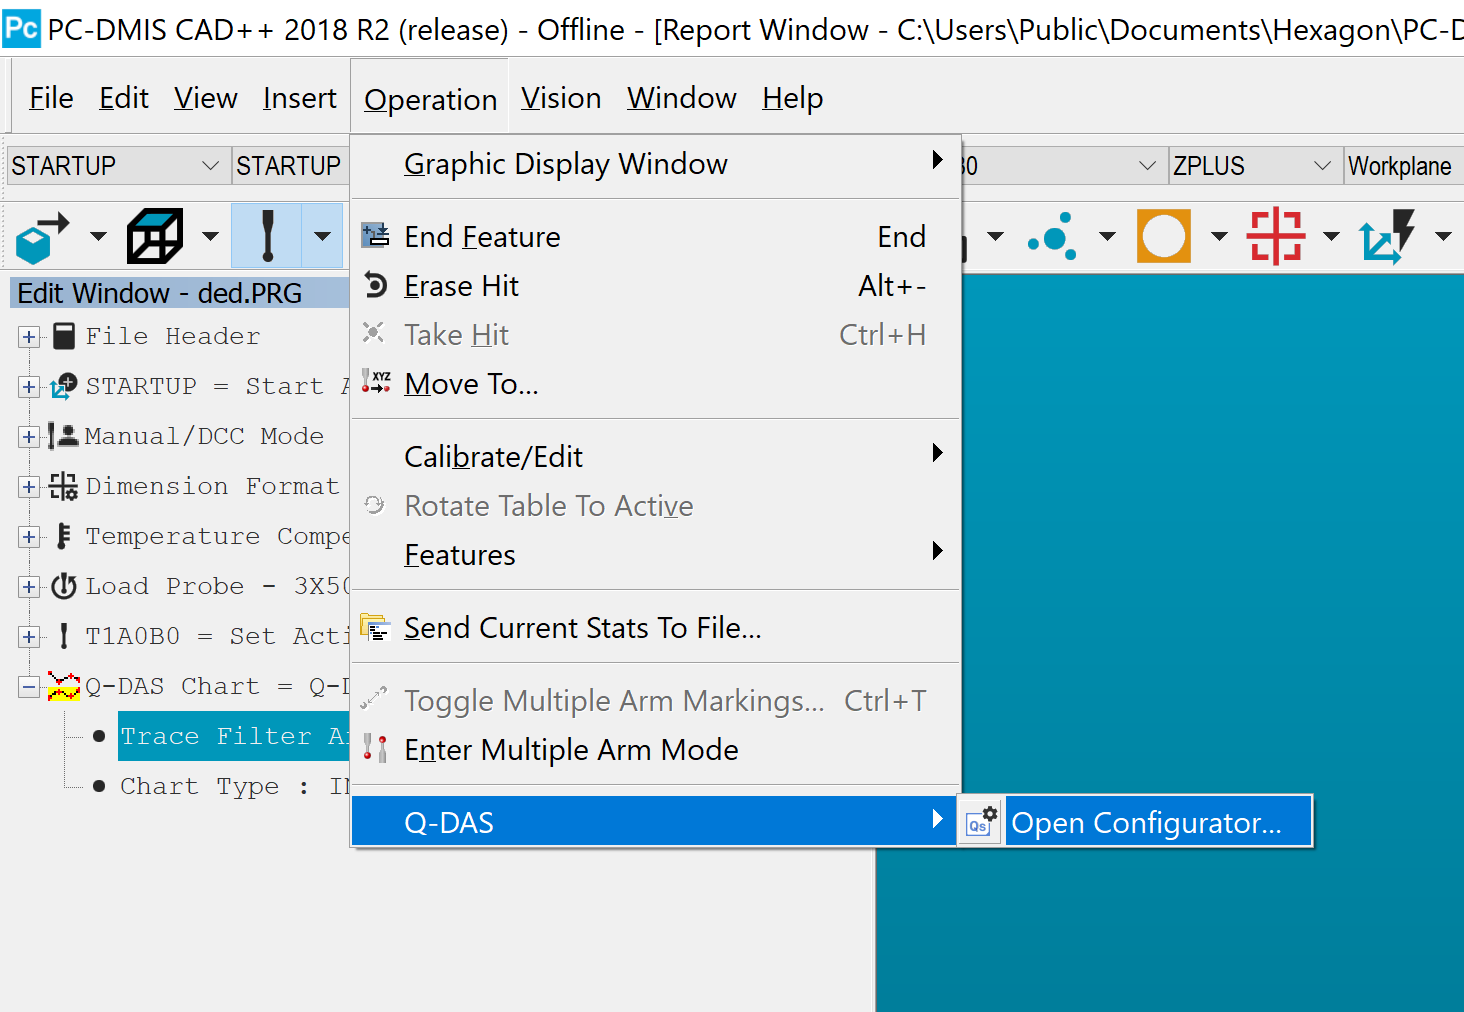
Task: Open the Vision menu
Action: (561, 97)
